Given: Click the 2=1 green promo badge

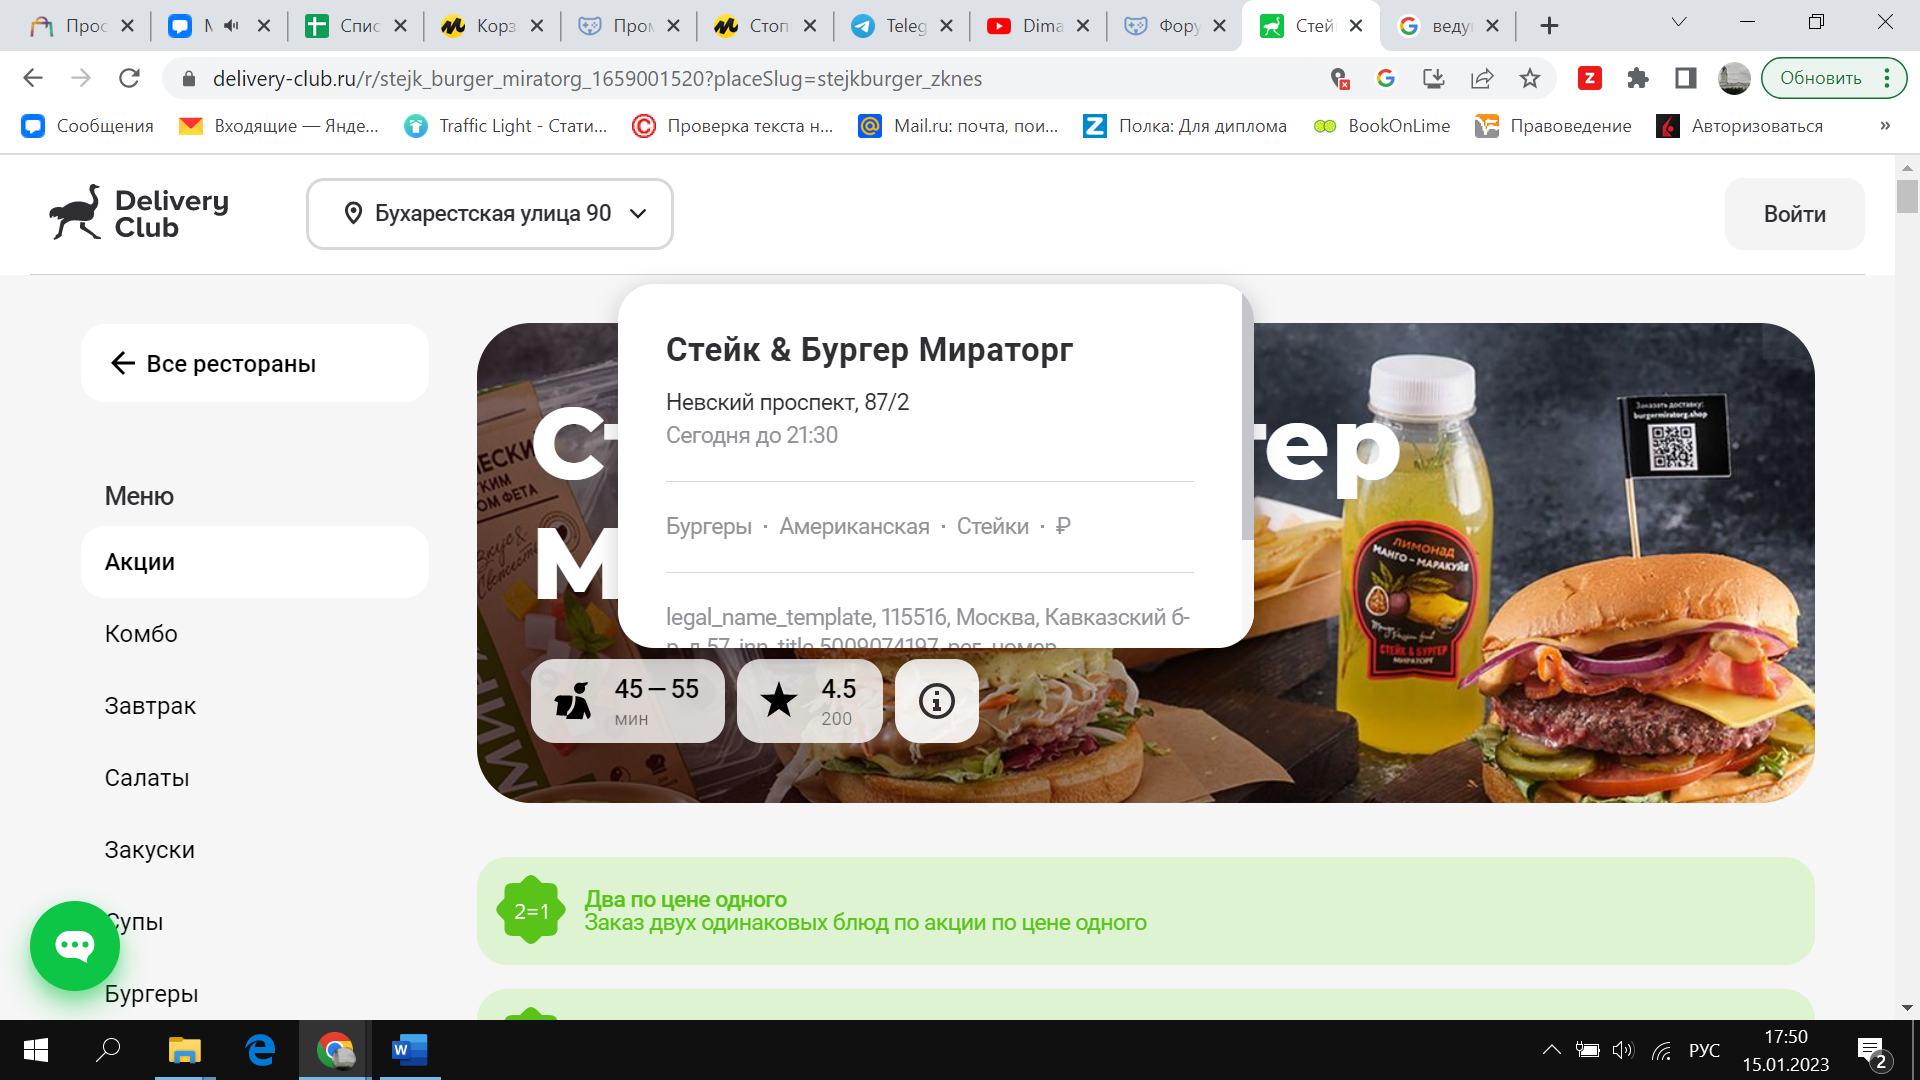Looking at the screenshot, I should pos(531,910).
